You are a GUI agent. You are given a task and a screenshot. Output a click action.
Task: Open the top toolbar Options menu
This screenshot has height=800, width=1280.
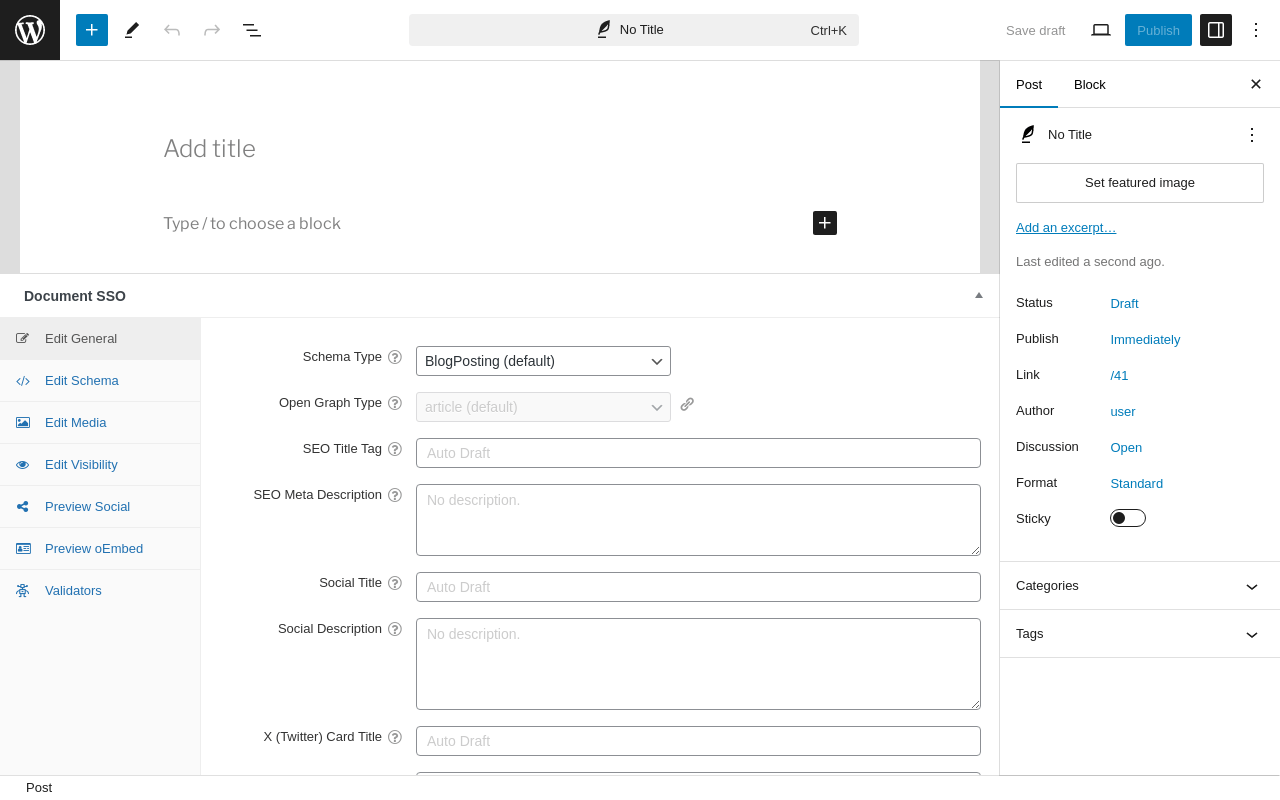(x=1256, y=30)
